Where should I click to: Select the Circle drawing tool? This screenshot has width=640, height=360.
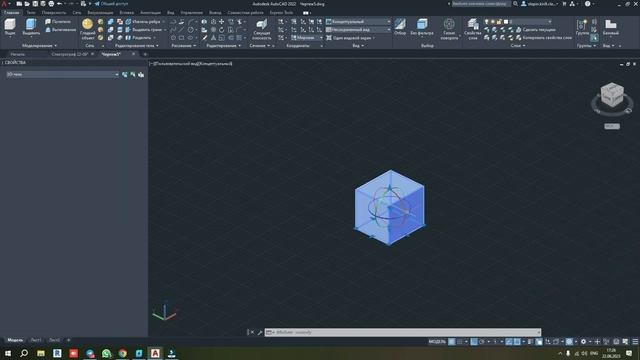pos(191,30)
